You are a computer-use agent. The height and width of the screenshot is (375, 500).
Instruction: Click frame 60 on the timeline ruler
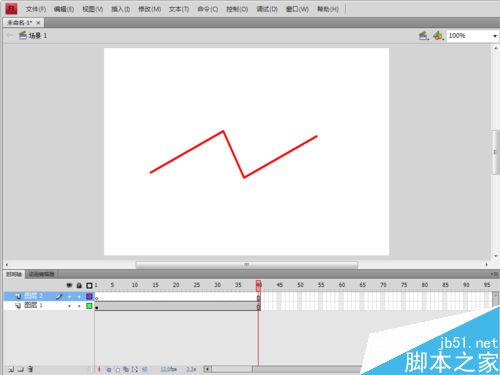pos(342,285)
